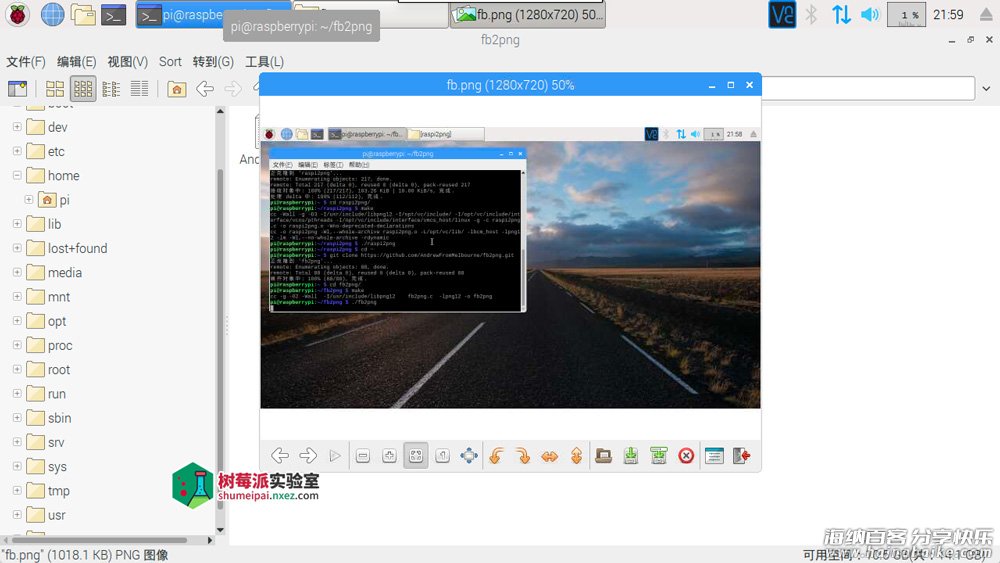Delete the current image file
The width and height of the screenshot is (1000, 563).
coord(686,455)
